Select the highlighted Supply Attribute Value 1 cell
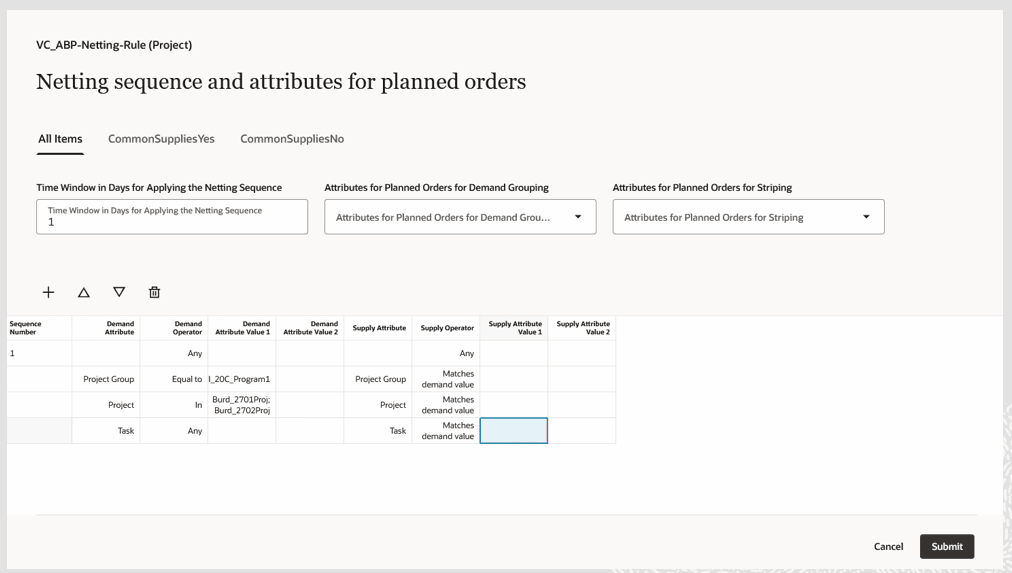This screenshot has height=573, width=1012. click(513, 431)
